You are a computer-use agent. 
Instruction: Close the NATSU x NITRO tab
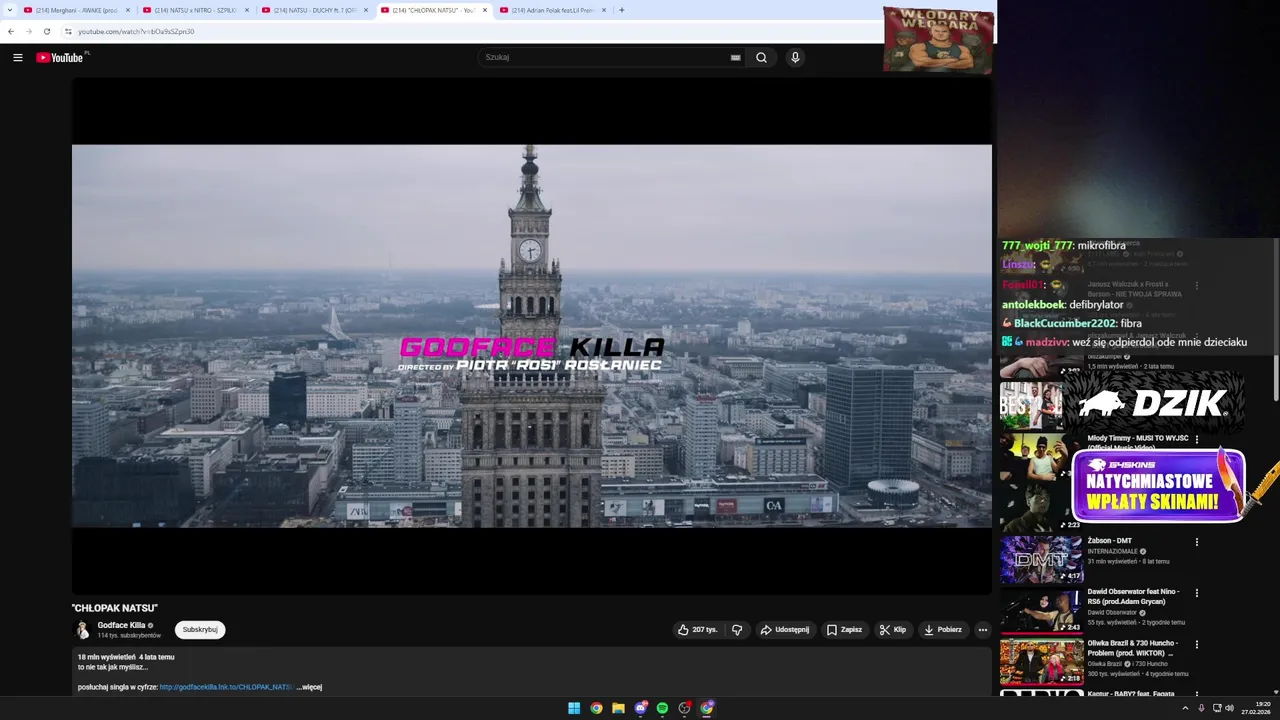click(247, 10)
